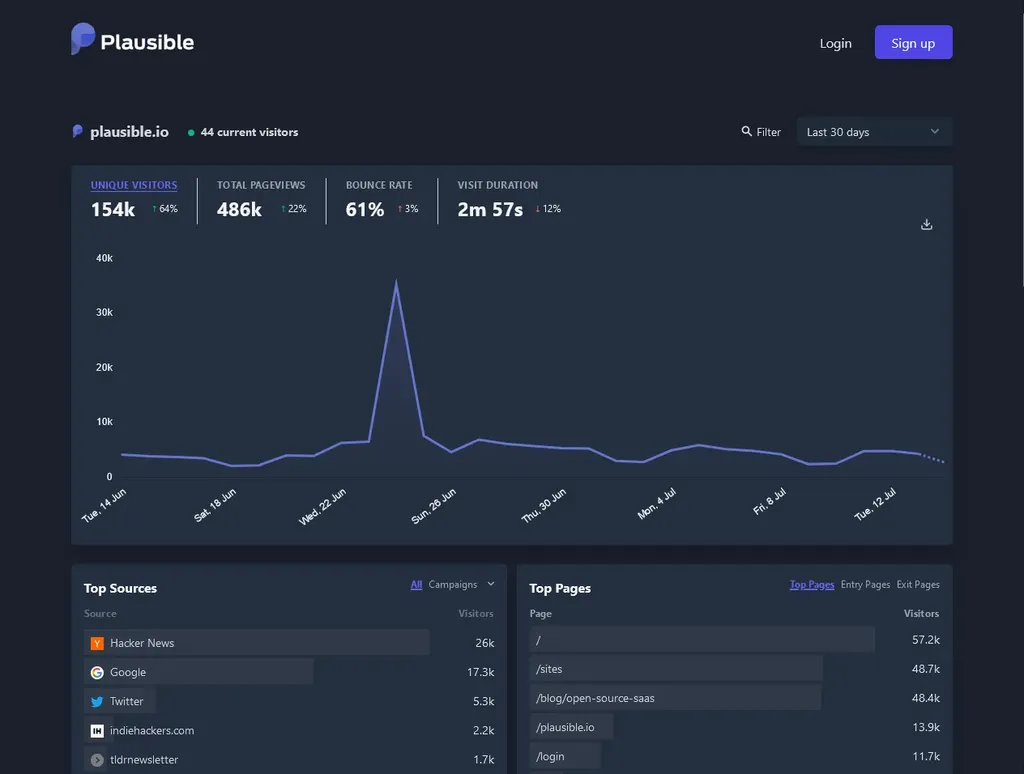Select the Visit Duration metric tab
Screen dimensions: 1024x774
click(498, 185)
